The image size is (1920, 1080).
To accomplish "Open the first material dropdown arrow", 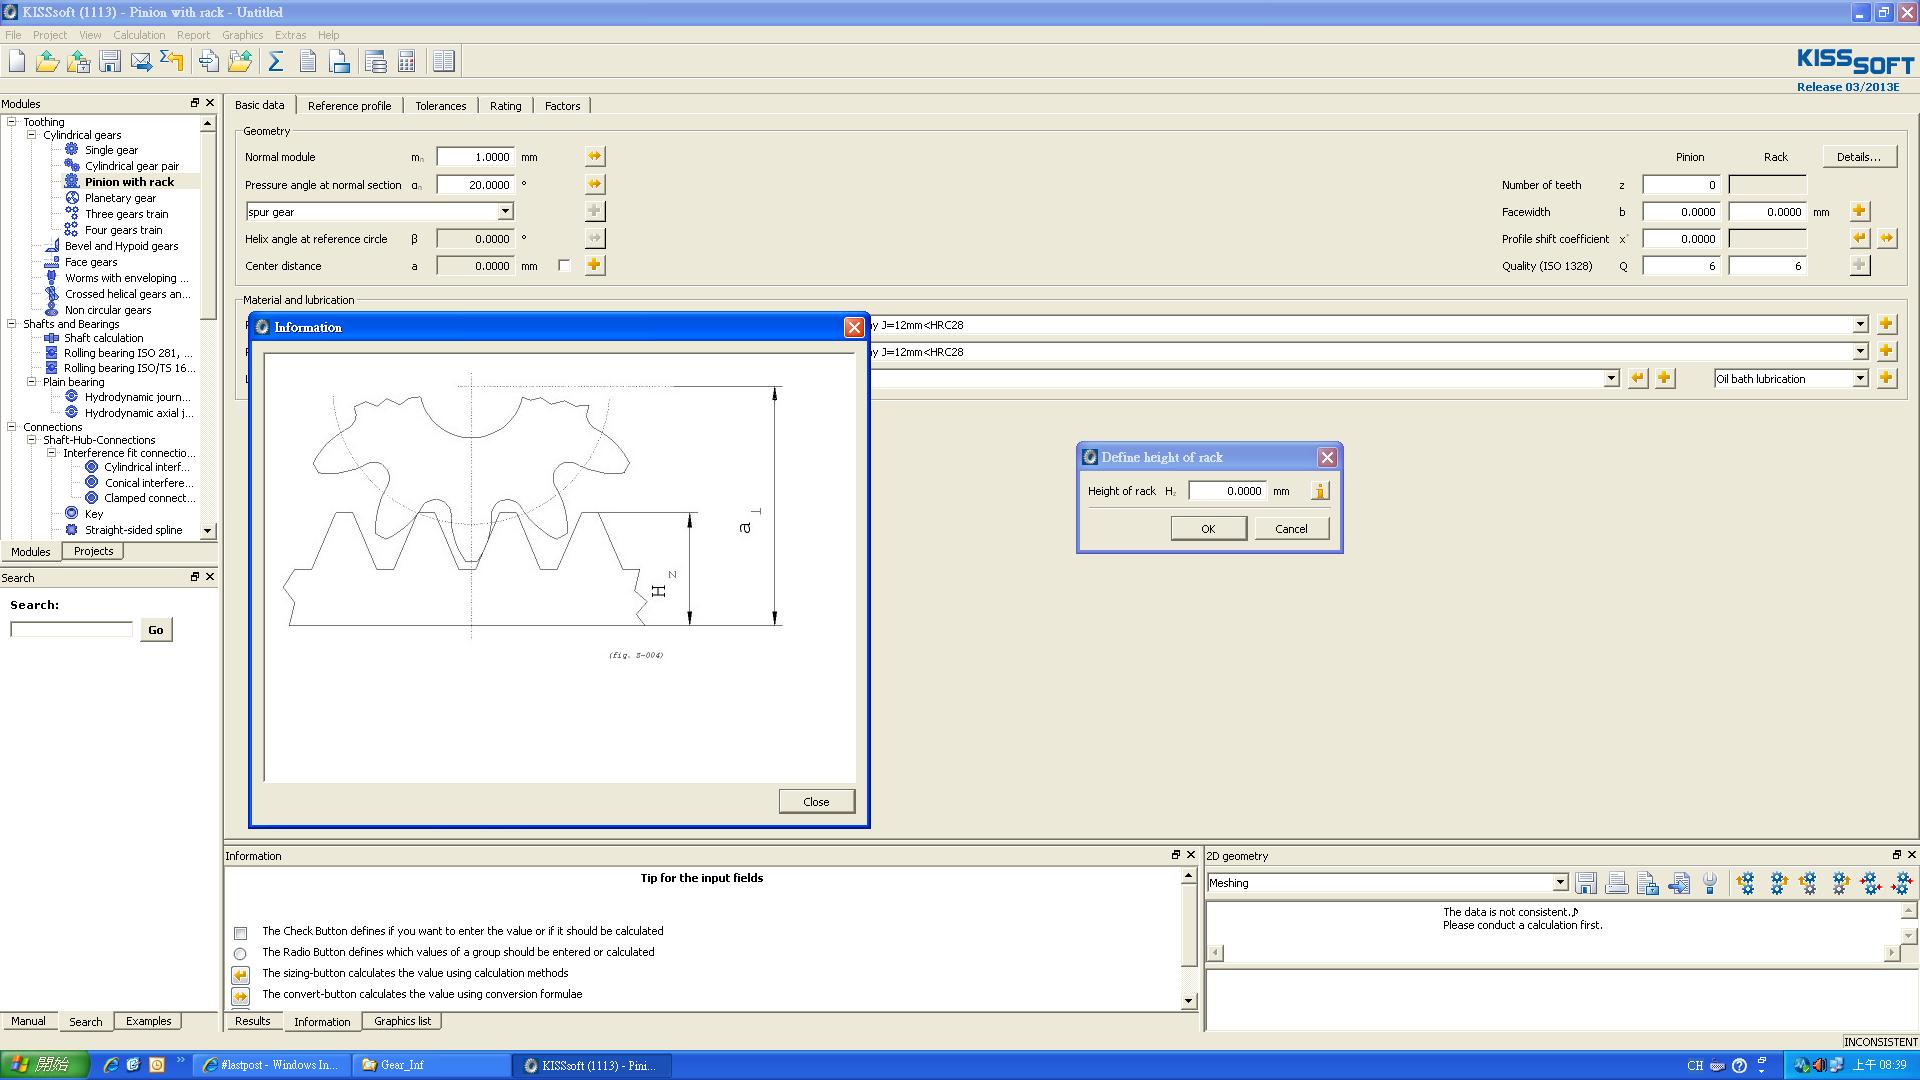I will [1860, 324].
